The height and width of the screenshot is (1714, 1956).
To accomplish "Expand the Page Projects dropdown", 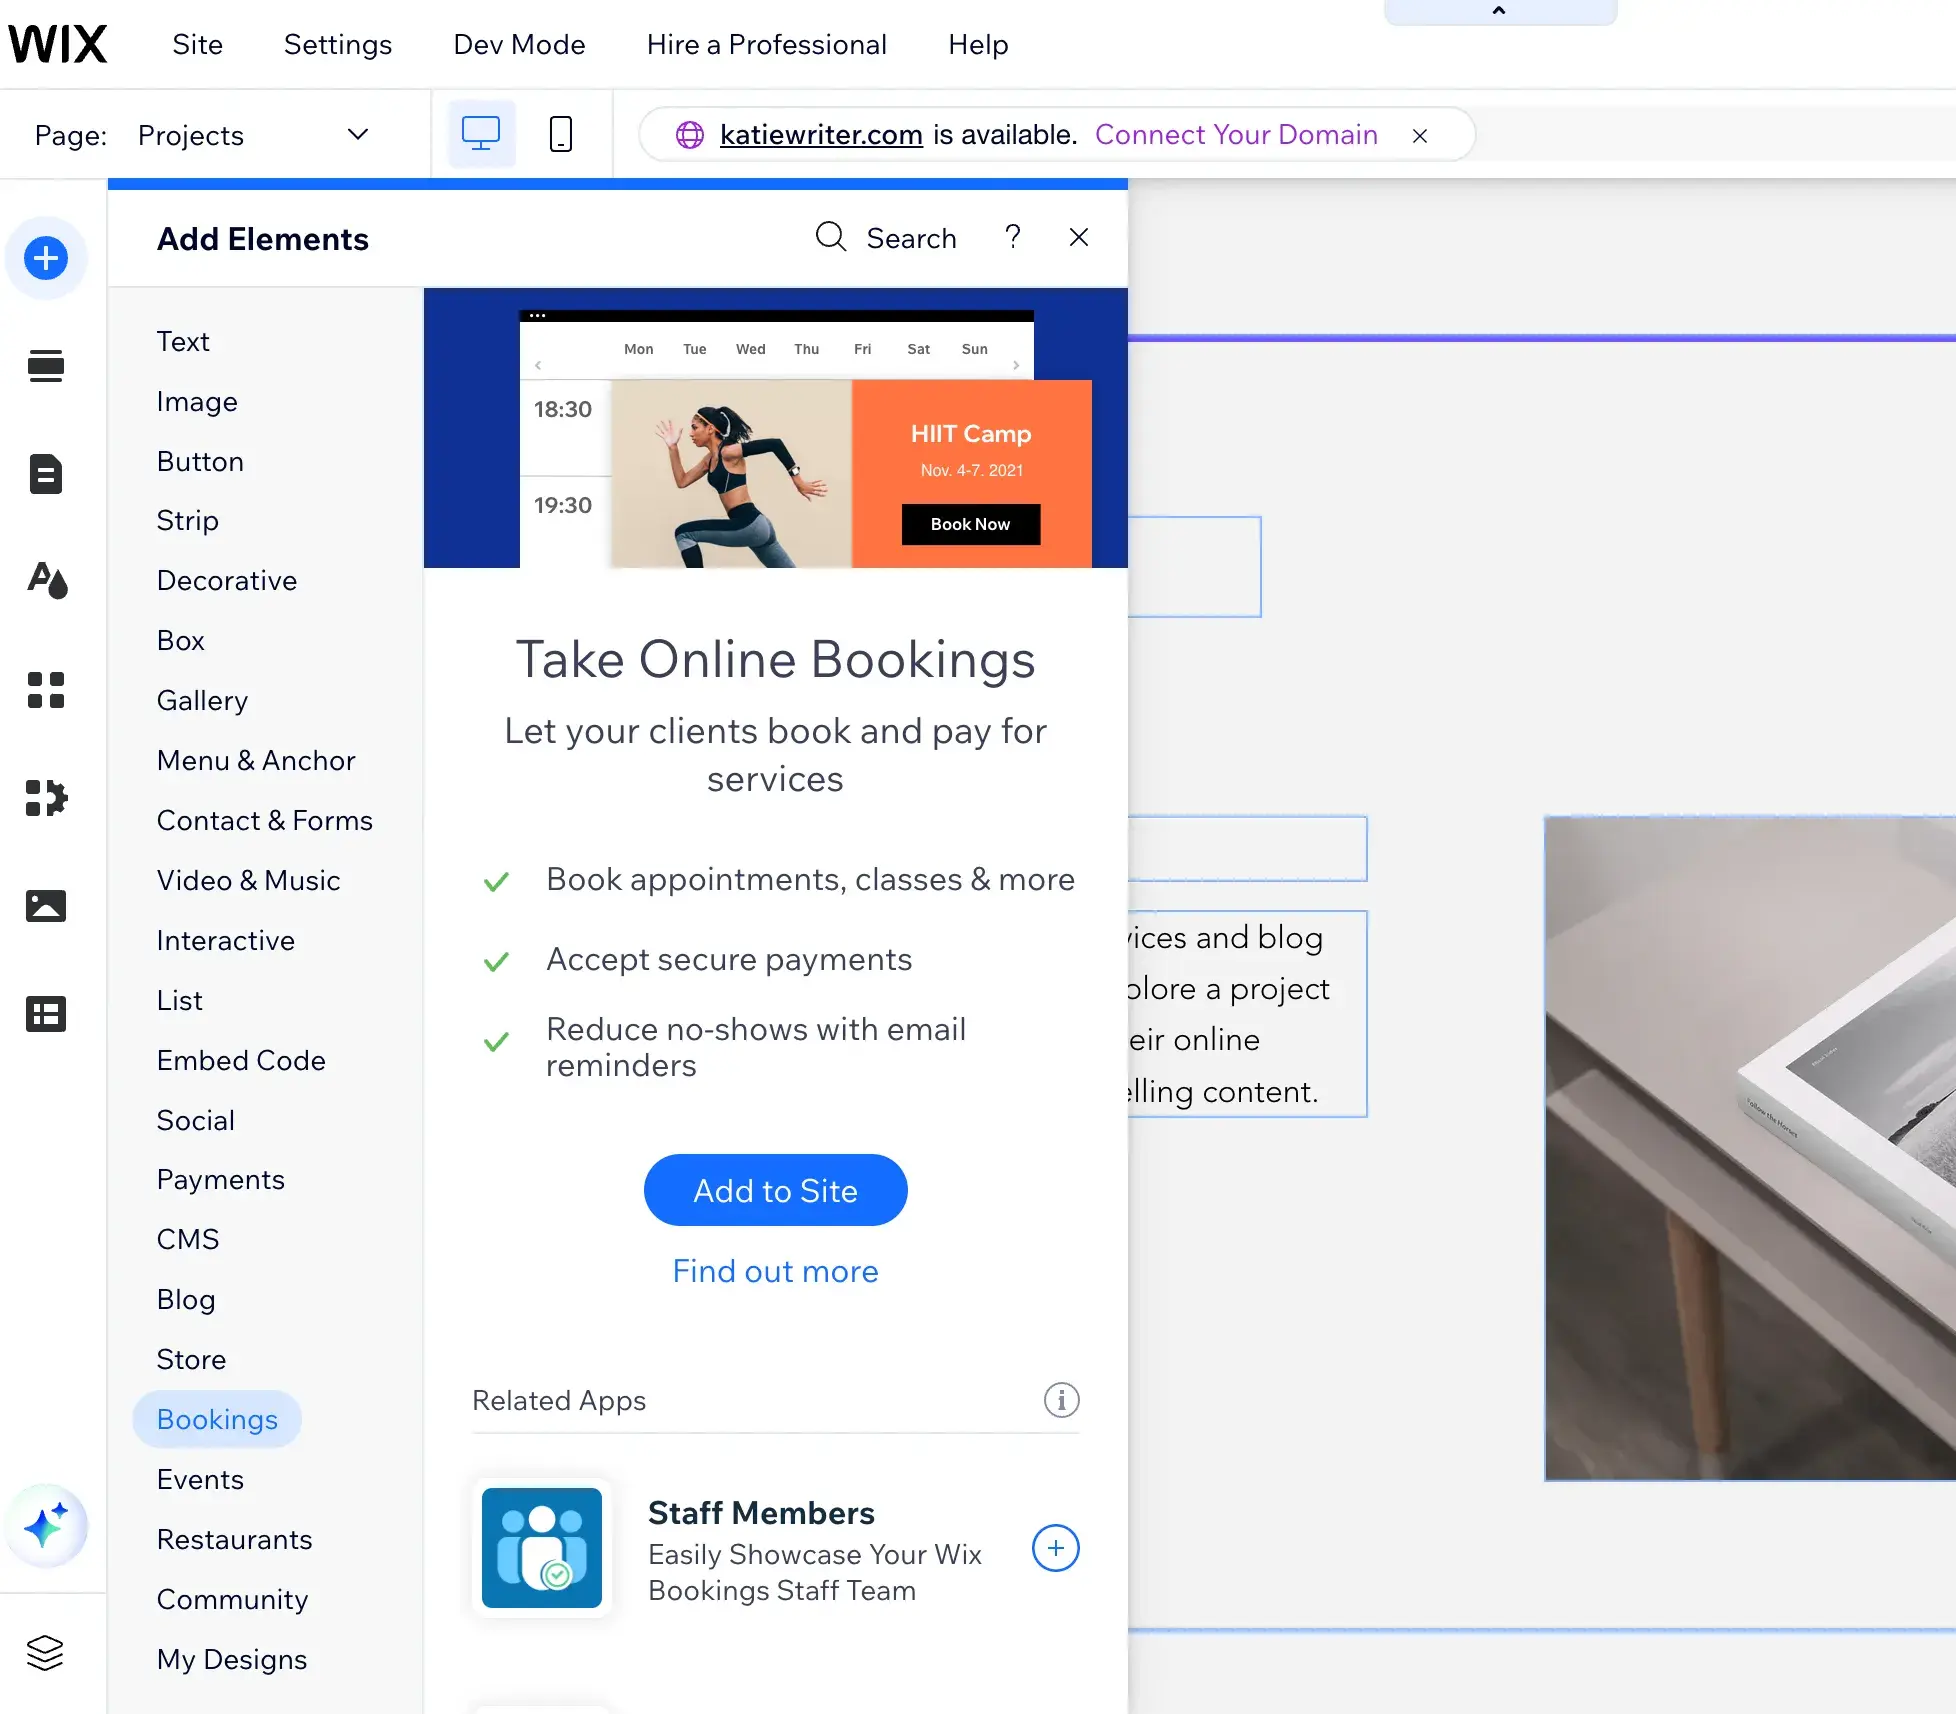I will (357, 134).
